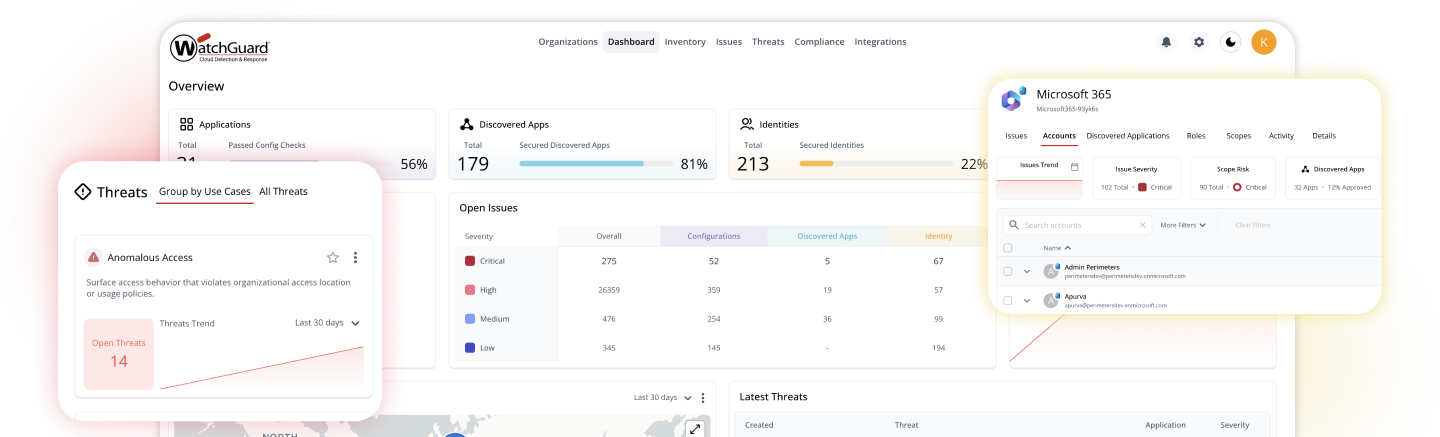Open the More Filters dropdown
This screenshot has width=1440, height=437.
[1183, 225]
